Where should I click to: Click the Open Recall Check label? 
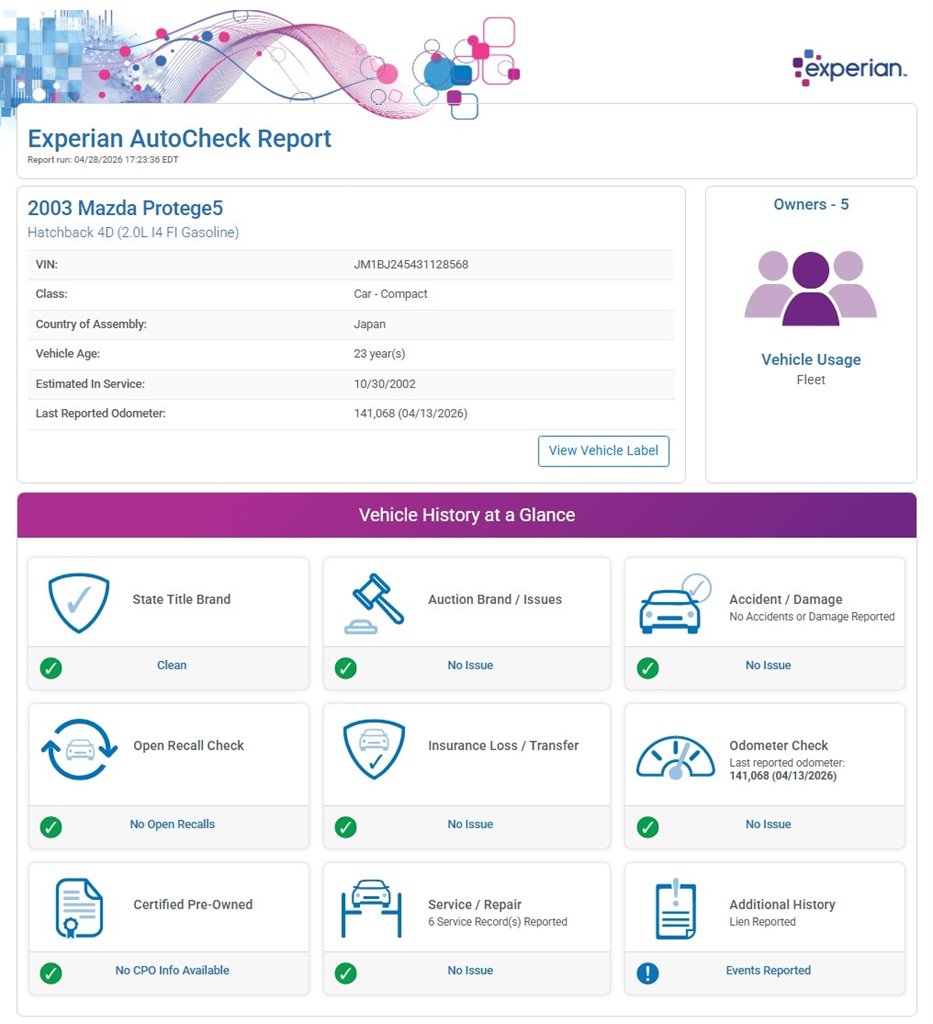click(x=189, y=746)
